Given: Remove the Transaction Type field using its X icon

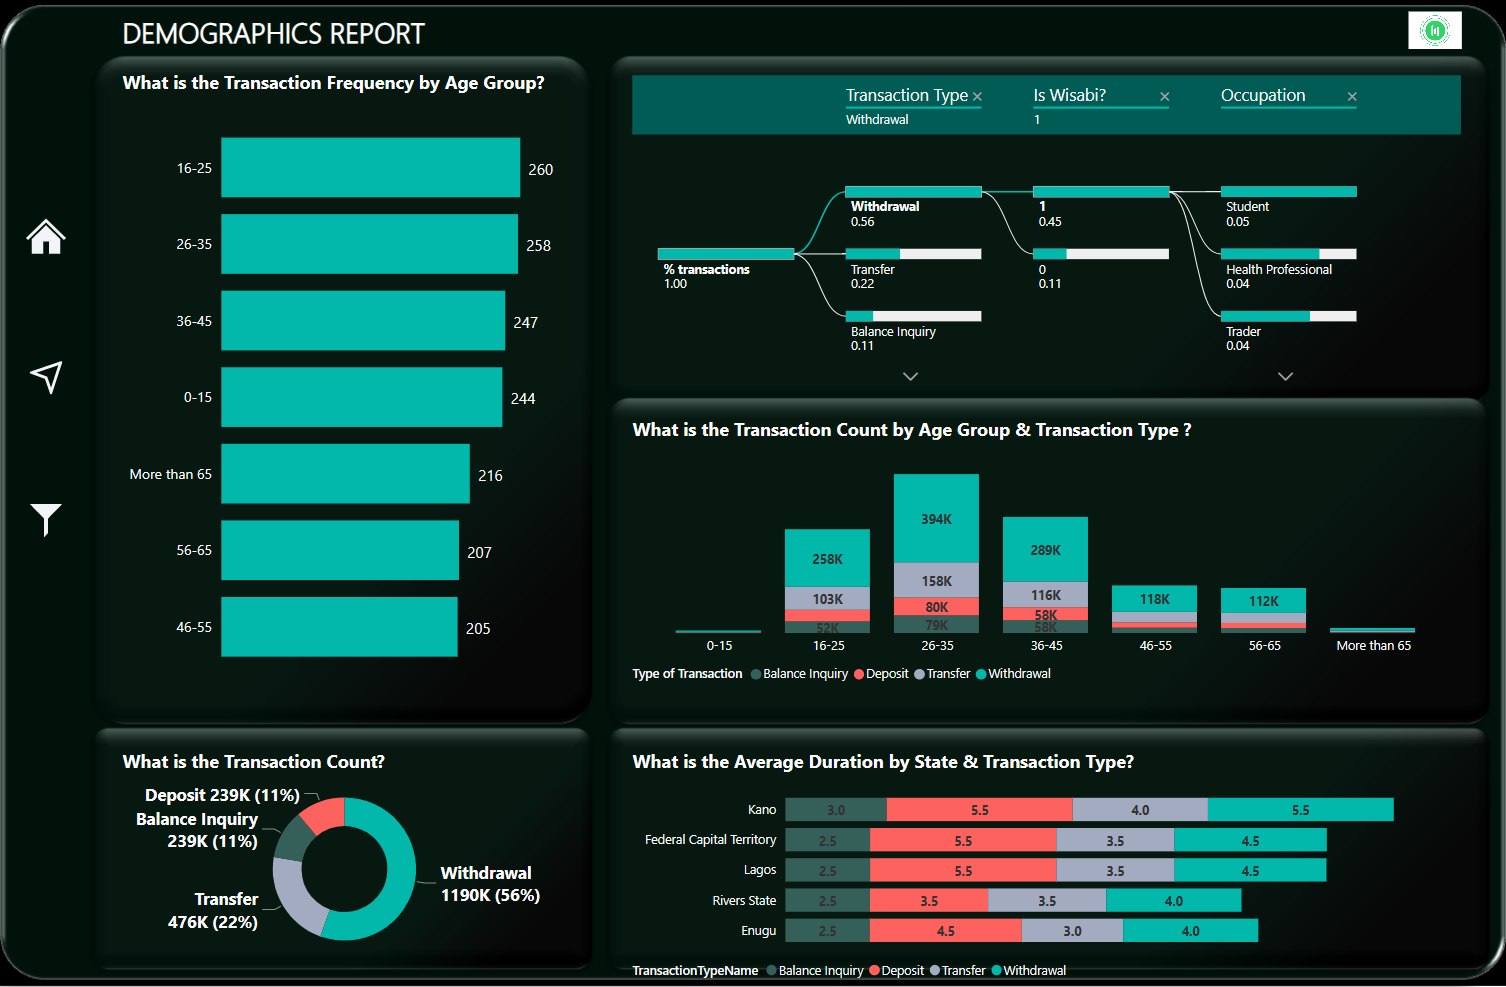Looking at the screenshot, I should pos(978,96).
